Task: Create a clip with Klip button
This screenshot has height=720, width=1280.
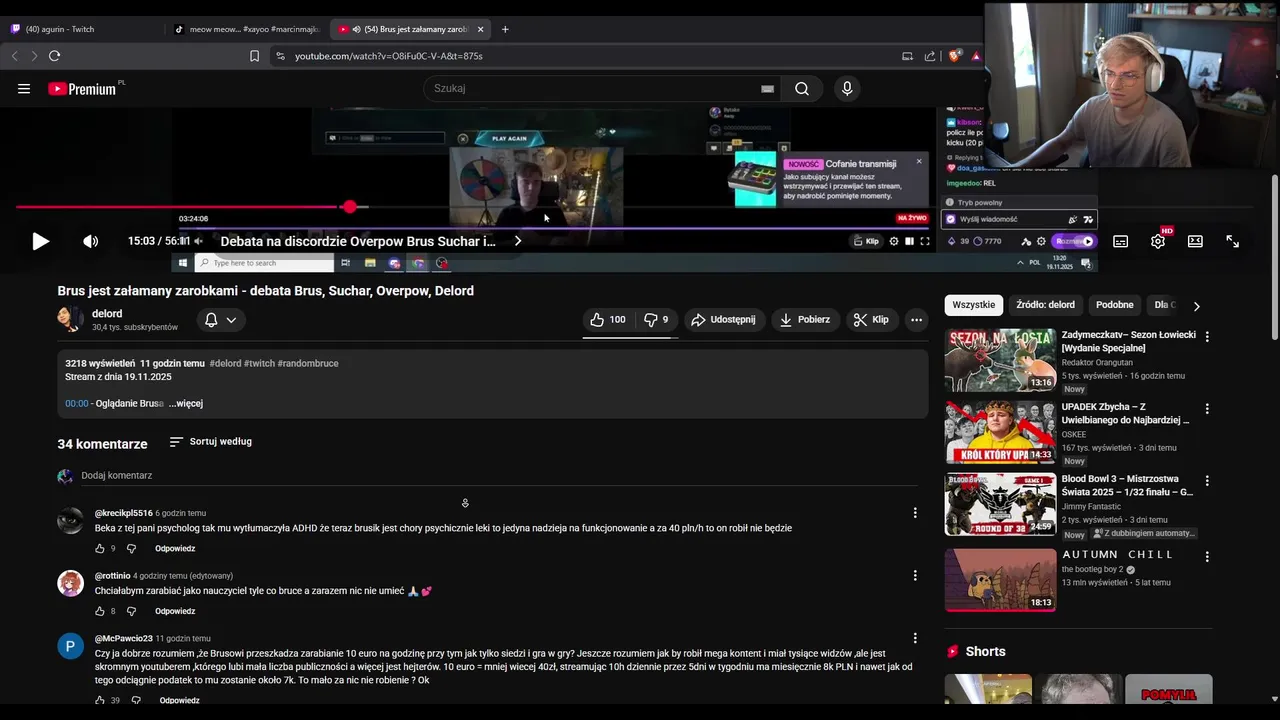Action: click(871, 320)
